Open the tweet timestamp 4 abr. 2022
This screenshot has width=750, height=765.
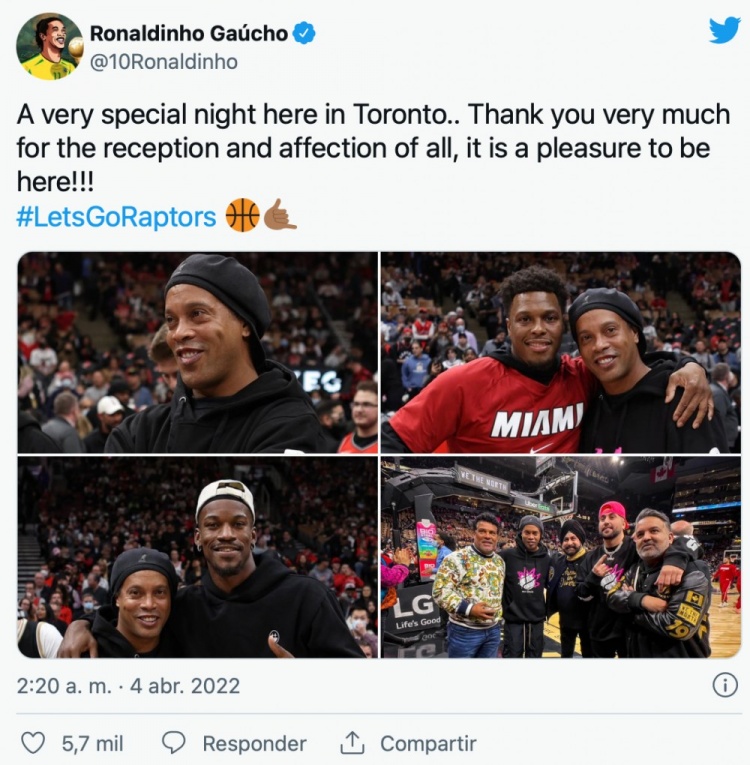[x=185, y=686]
